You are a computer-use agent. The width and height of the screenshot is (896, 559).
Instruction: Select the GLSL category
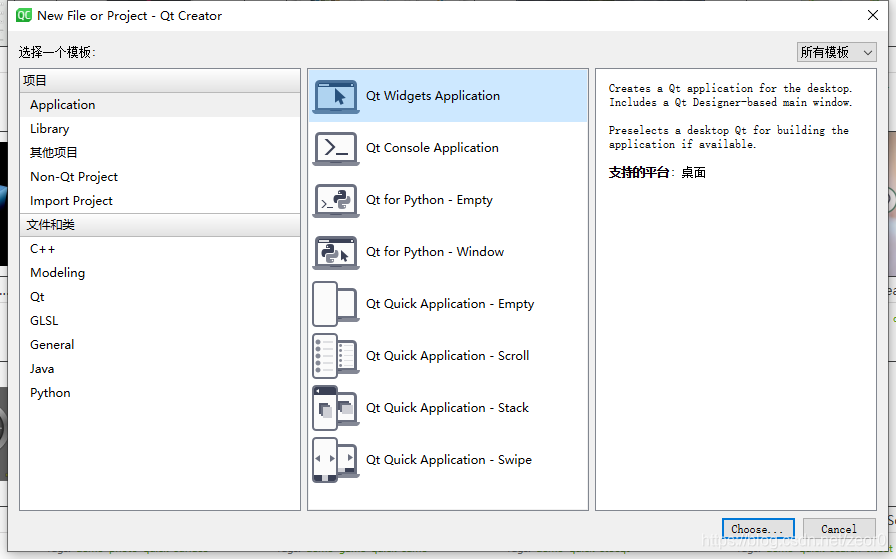point(160,321)
